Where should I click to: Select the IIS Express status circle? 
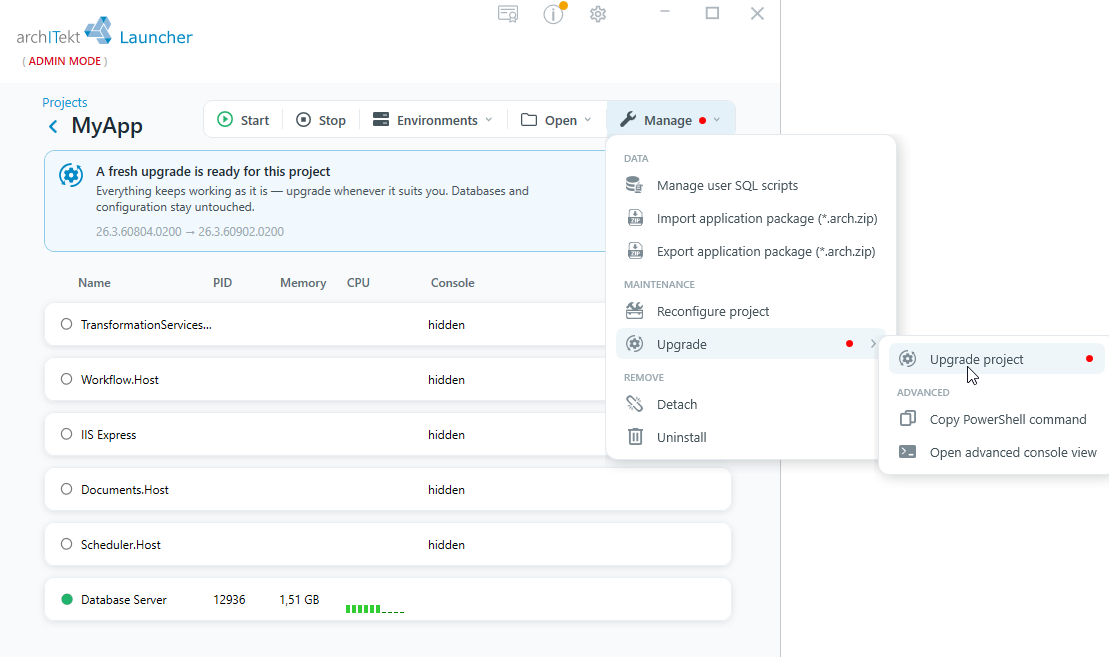point(66,434)
